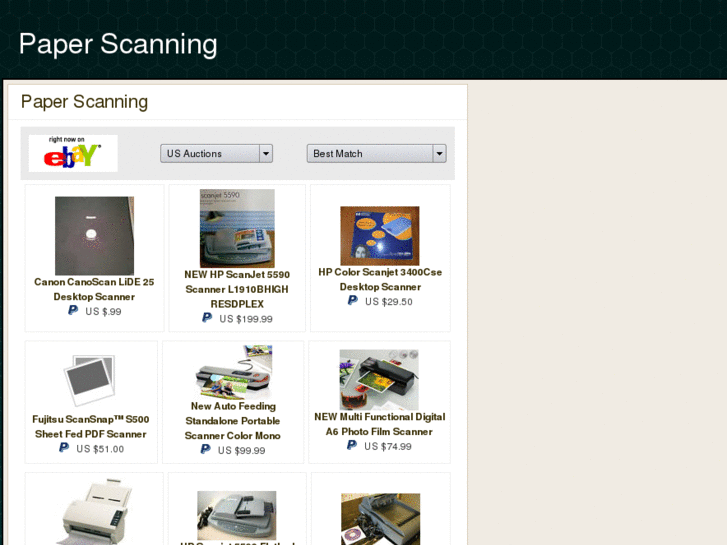
Task: Open Auto Feeding Portable Scanner image
Action: (x=234, y=372)
